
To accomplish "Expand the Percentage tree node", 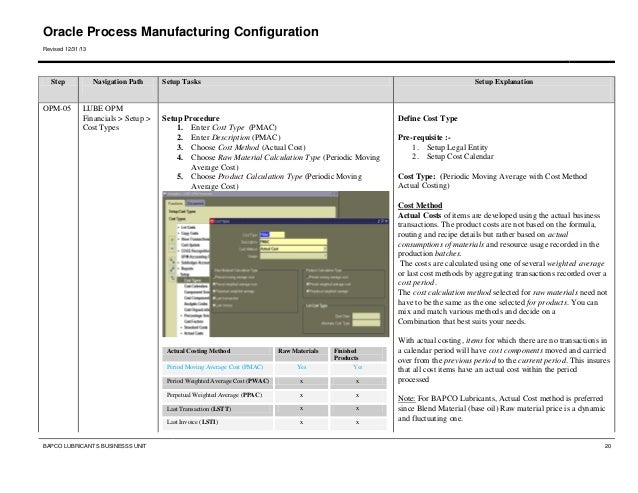I will (181, 316).
